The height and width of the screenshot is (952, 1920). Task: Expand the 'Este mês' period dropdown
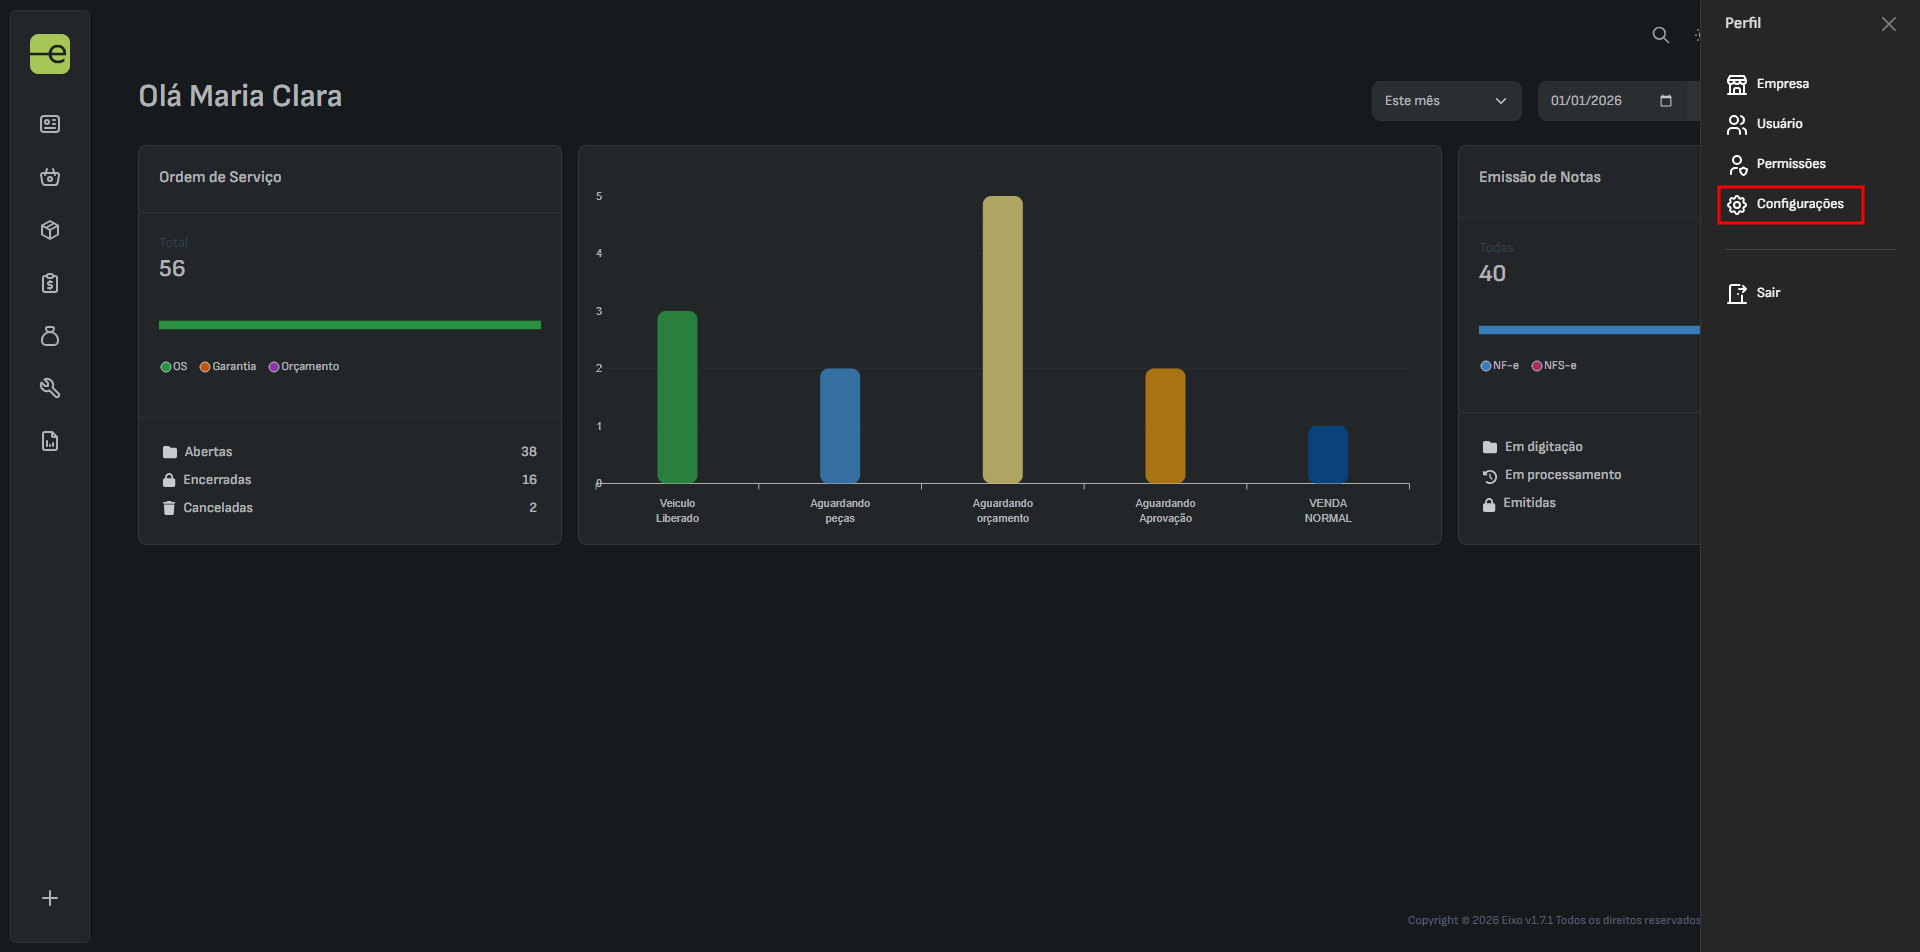pos(1445,101)
